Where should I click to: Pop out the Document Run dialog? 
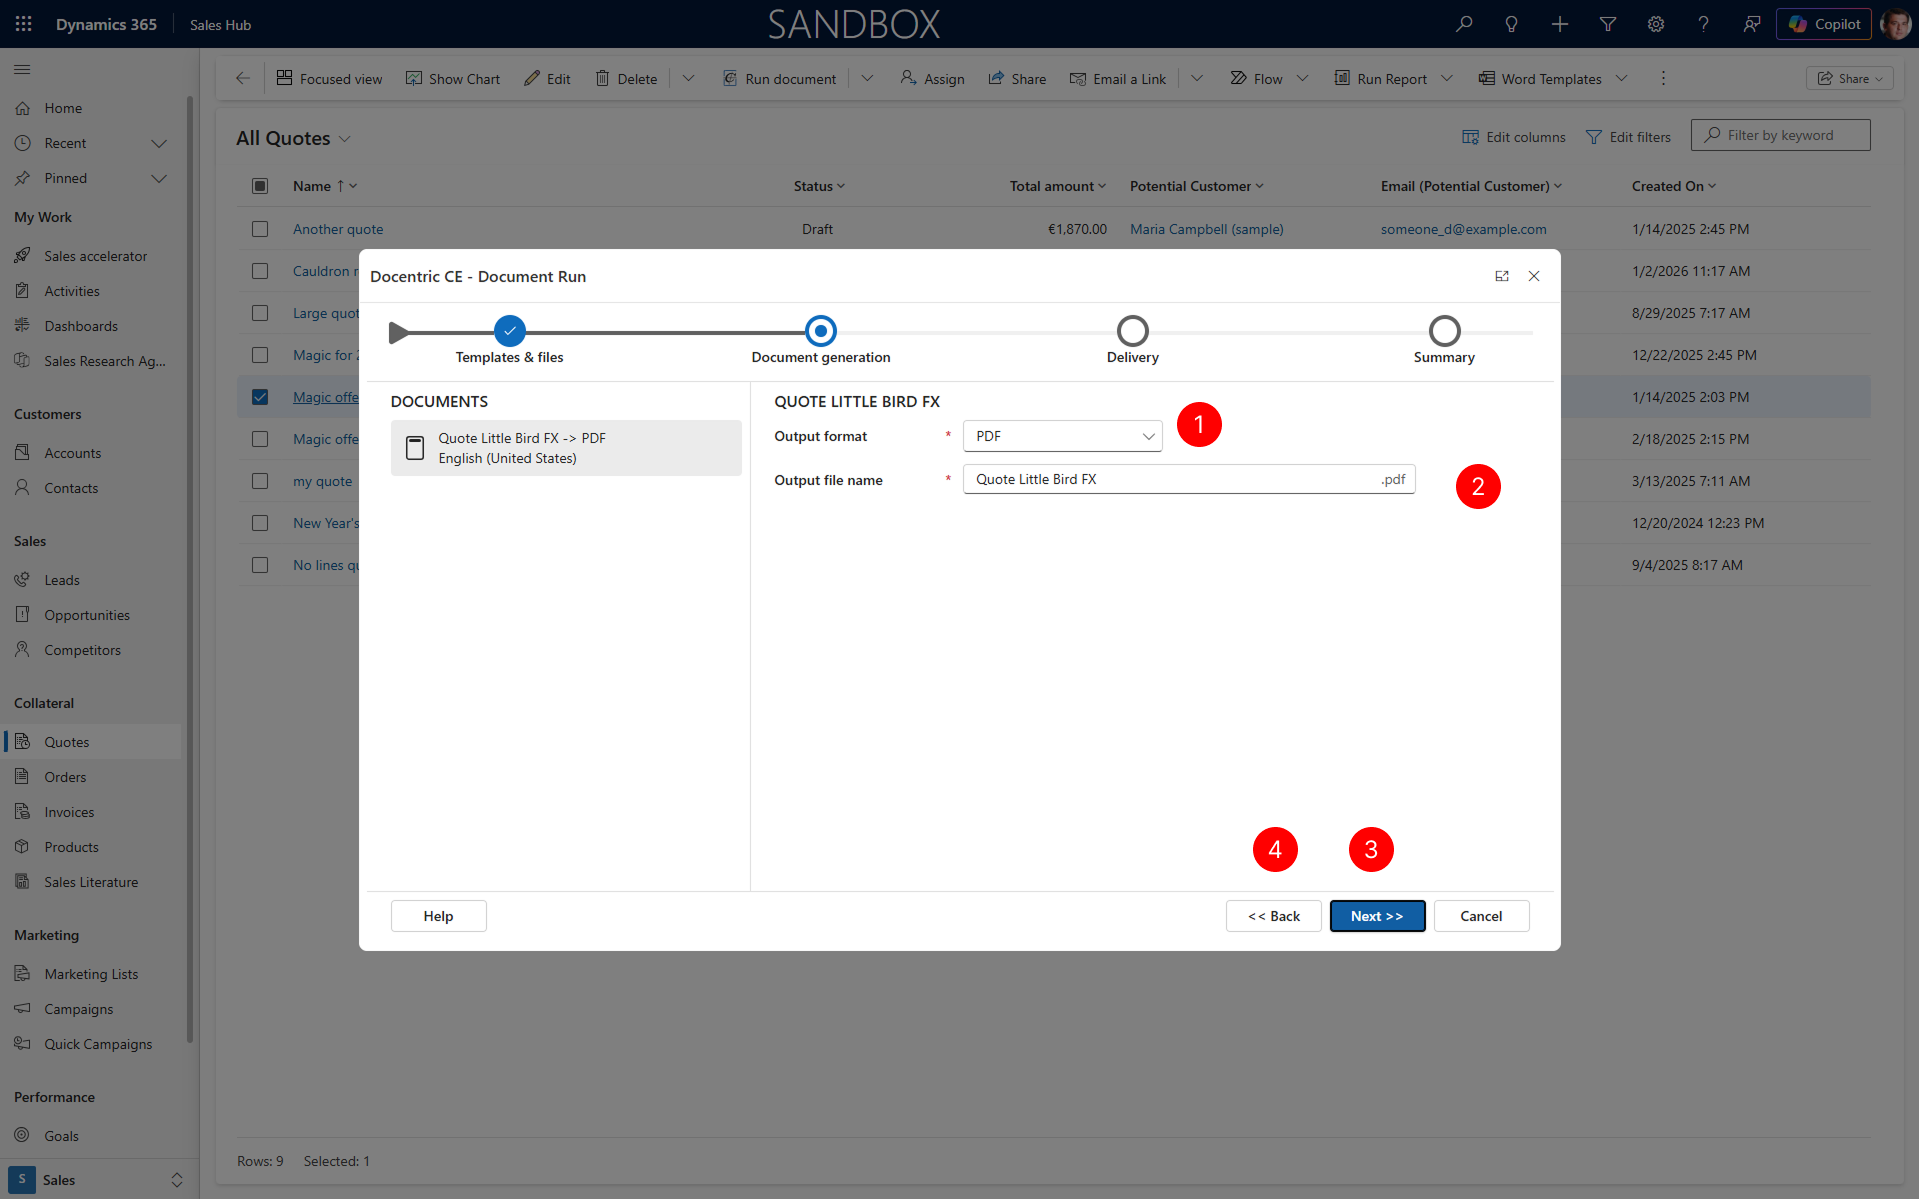pos(1502,276)
